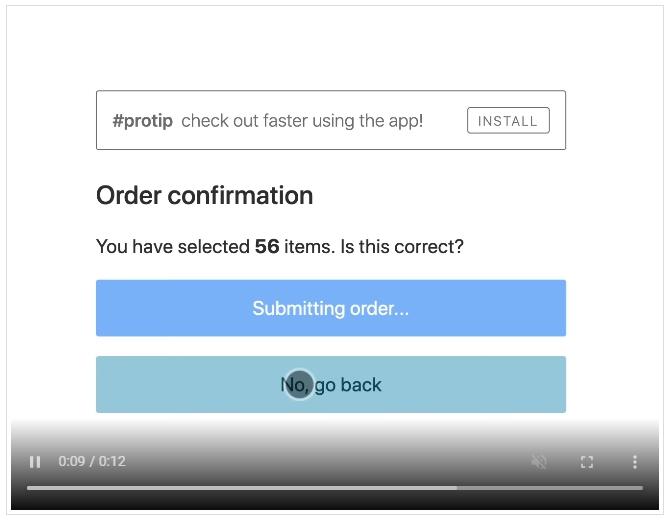The height and width of the screenshot is (521, 665).
Task: Open the three-dot more options menu
Action: (x=634, y=462)
